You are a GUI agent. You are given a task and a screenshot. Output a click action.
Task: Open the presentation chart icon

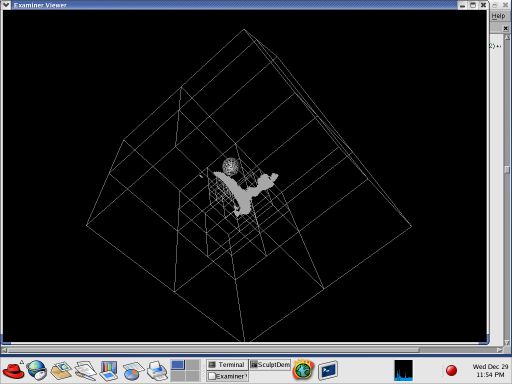pos(109,370)
